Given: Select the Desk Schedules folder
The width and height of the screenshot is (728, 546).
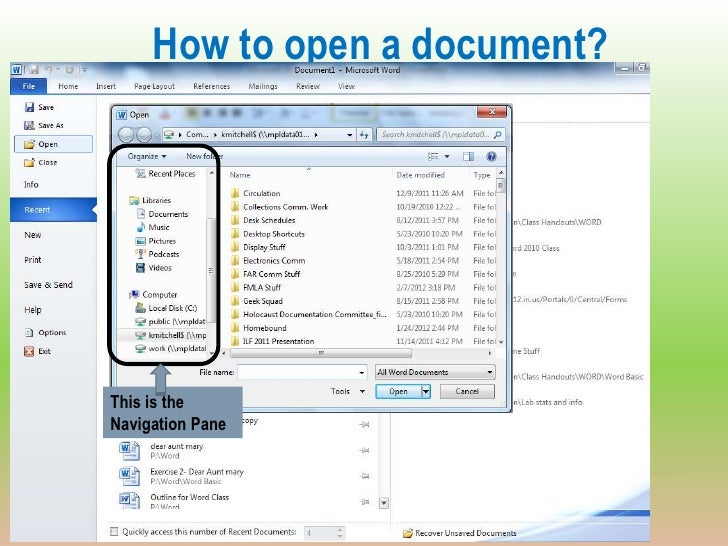Looking at the screenshot, I should point(263,220).
